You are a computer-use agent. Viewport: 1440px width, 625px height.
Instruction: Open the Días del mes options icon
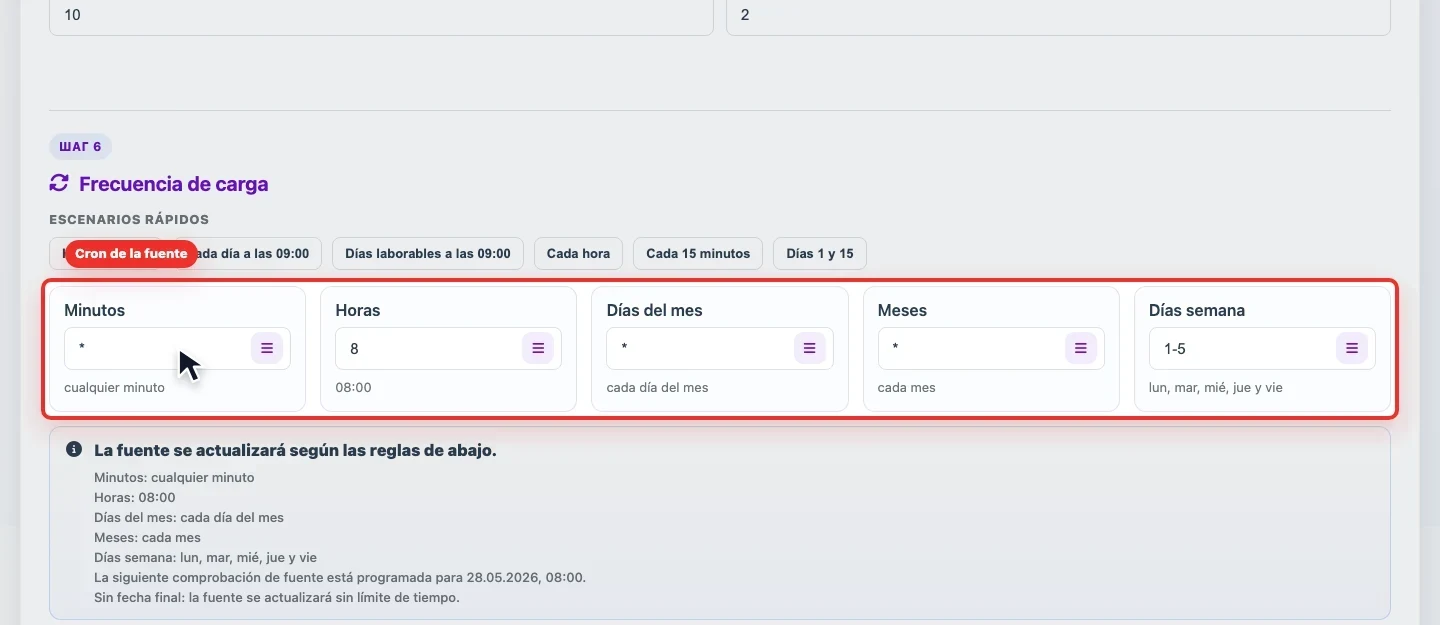(x=810, y=348)
